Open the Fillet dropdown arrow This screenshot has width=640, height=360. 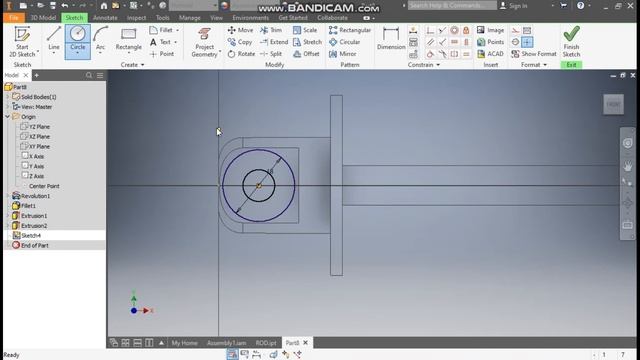178,30
